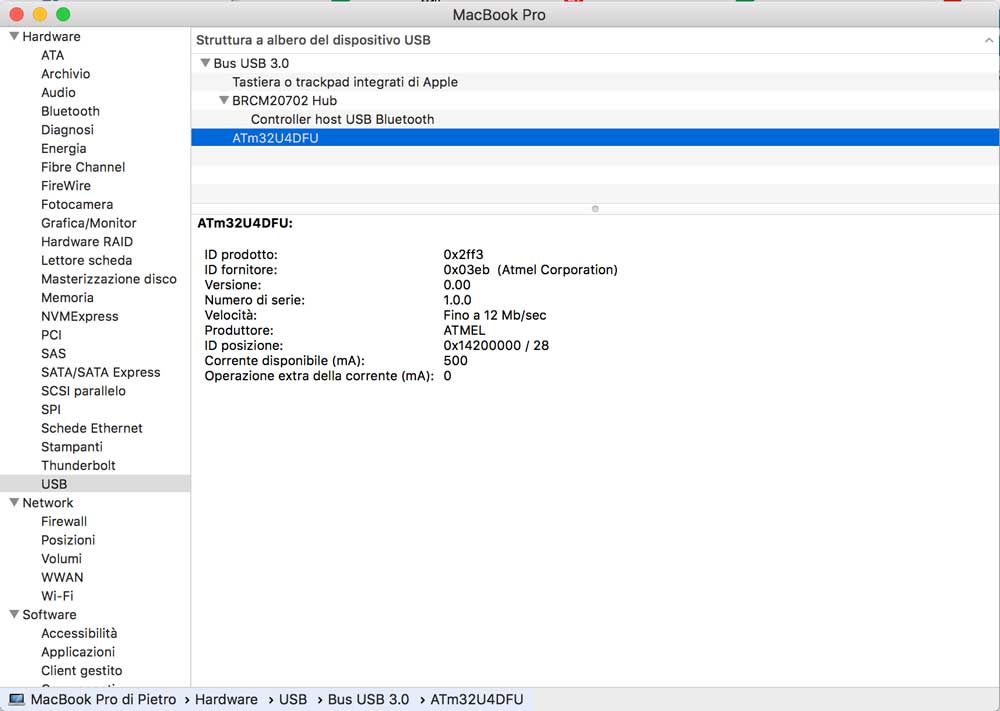Screen dimensions: 1000x711
Task: Select Bluetooth in the sidebar
Action: click(x=70, y=111)
